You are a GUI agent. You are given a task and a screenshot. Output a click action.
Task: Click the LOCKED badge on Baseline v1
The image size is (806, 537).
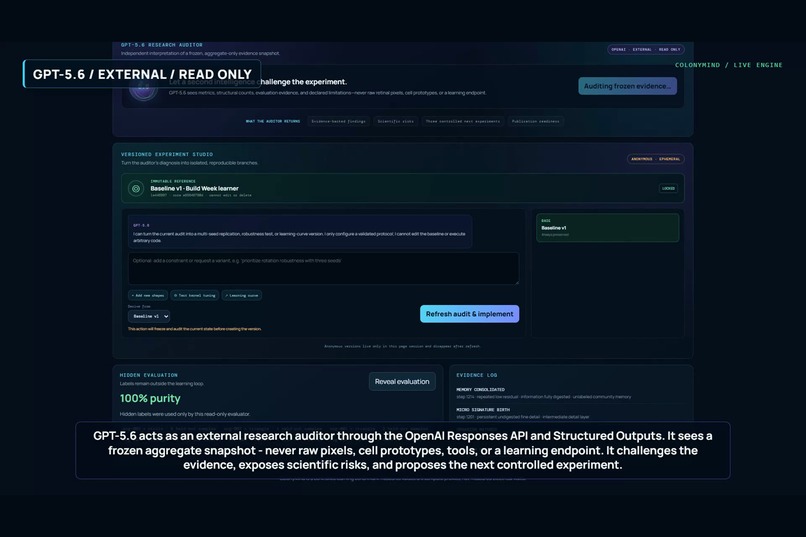click(x=668, y=189)
